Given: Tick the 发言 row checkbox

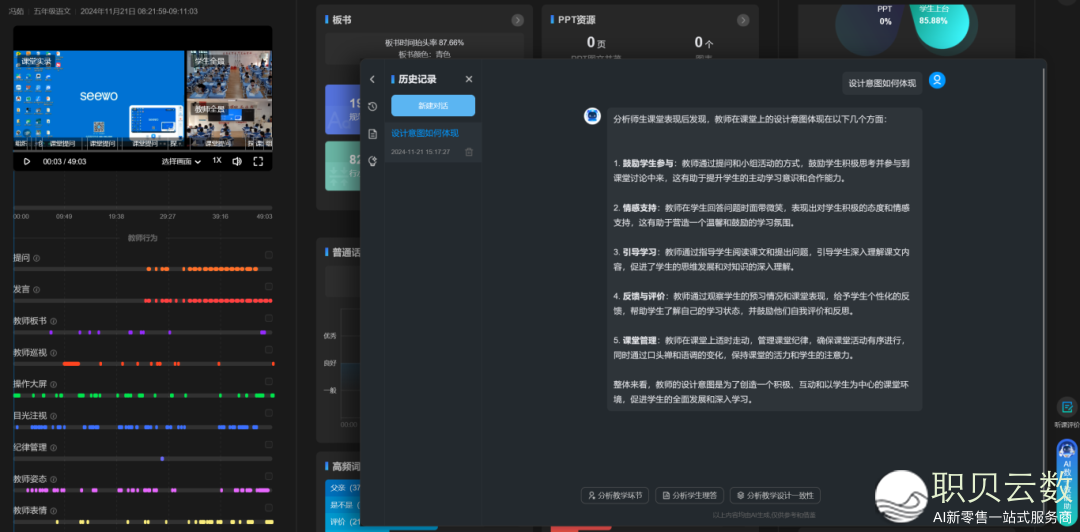Looking at the screenshot, I should click(269, 287).
